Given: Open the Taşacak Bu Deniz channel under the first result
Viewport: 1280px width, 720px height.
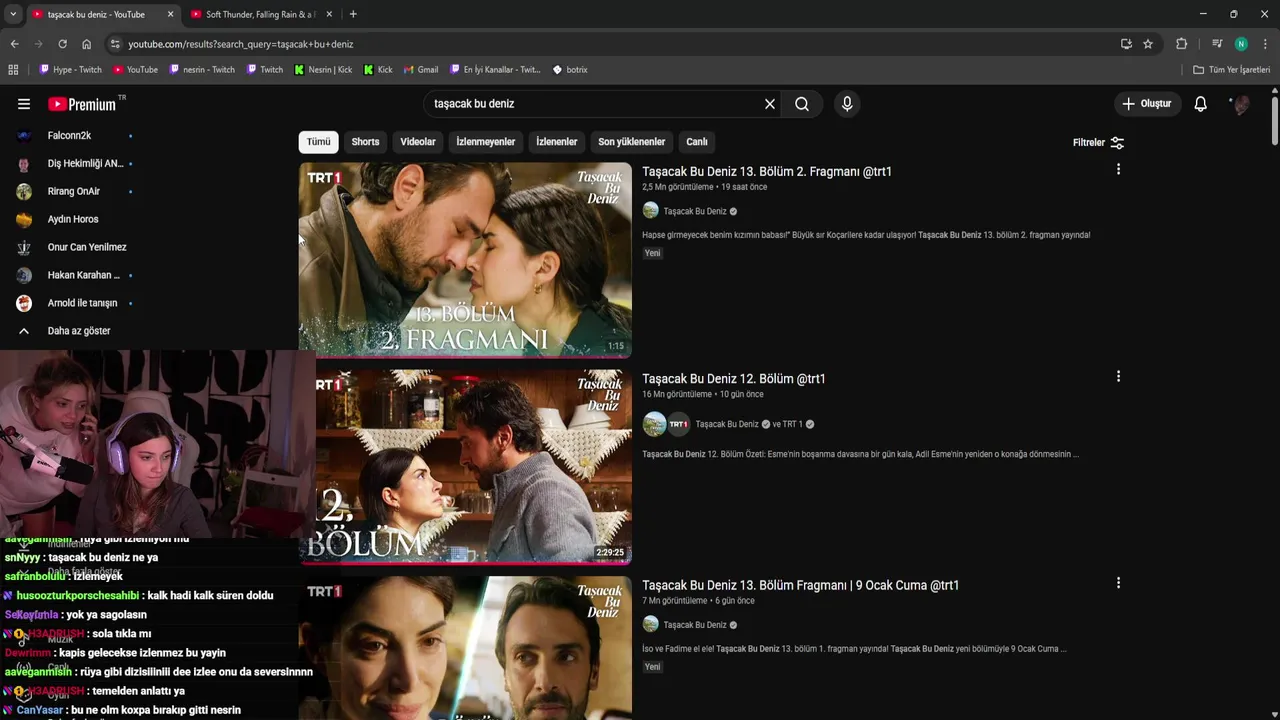Looking at the screenshot, I should (x=695, y=211).
